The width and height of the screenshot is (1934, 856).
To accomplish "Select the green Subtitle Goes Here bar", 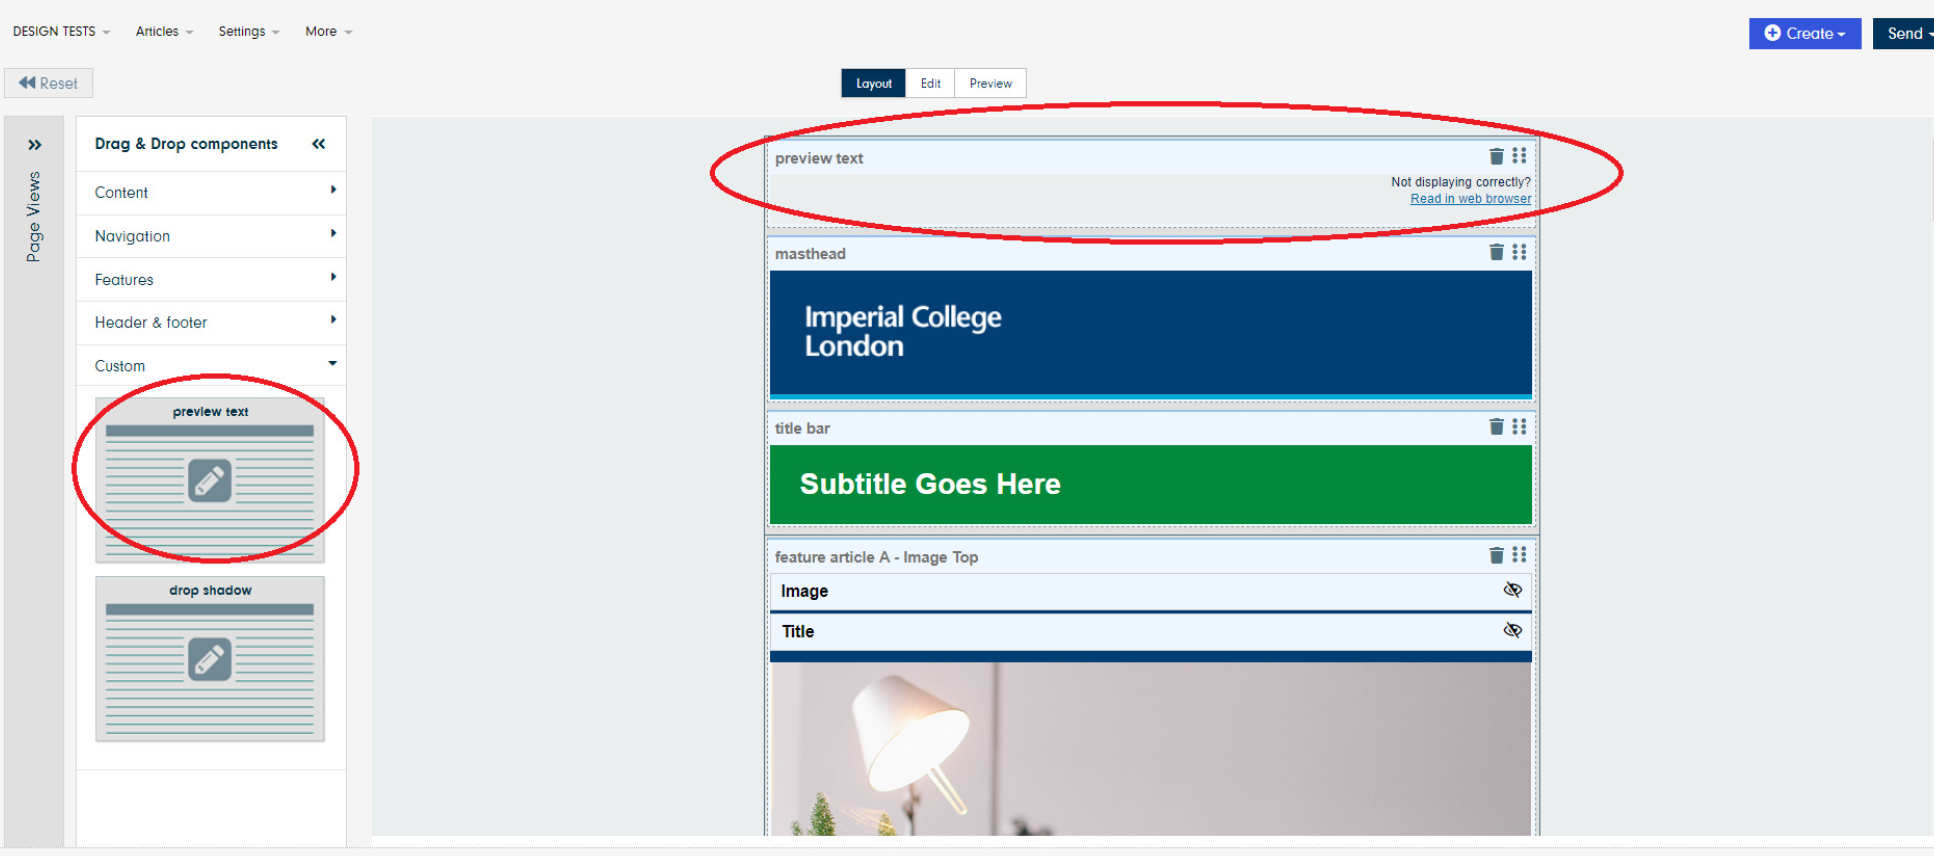I will (1150, 484).
